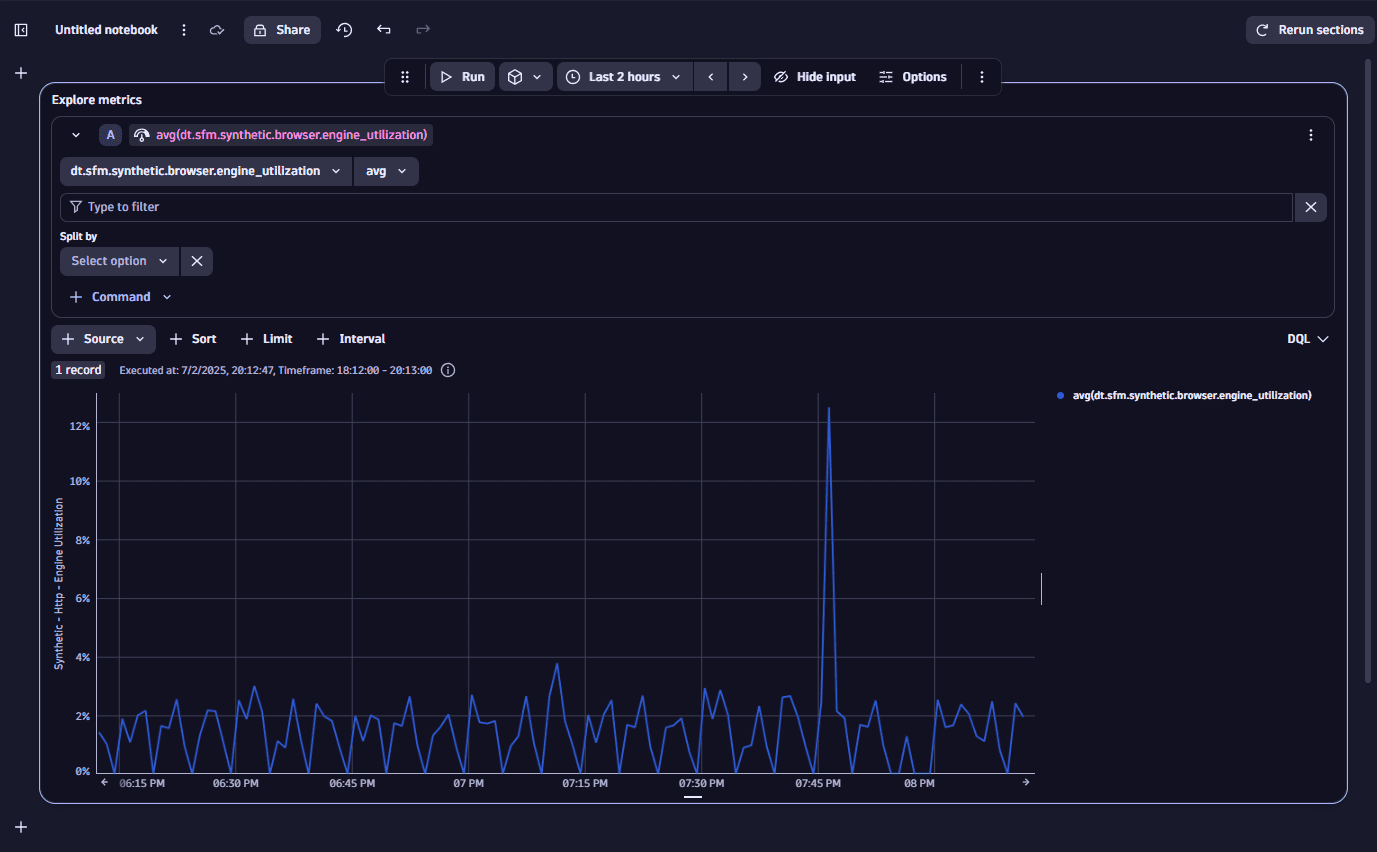Click the Synthetic - Http - Engine Utilization axis title

pos(59,584)
